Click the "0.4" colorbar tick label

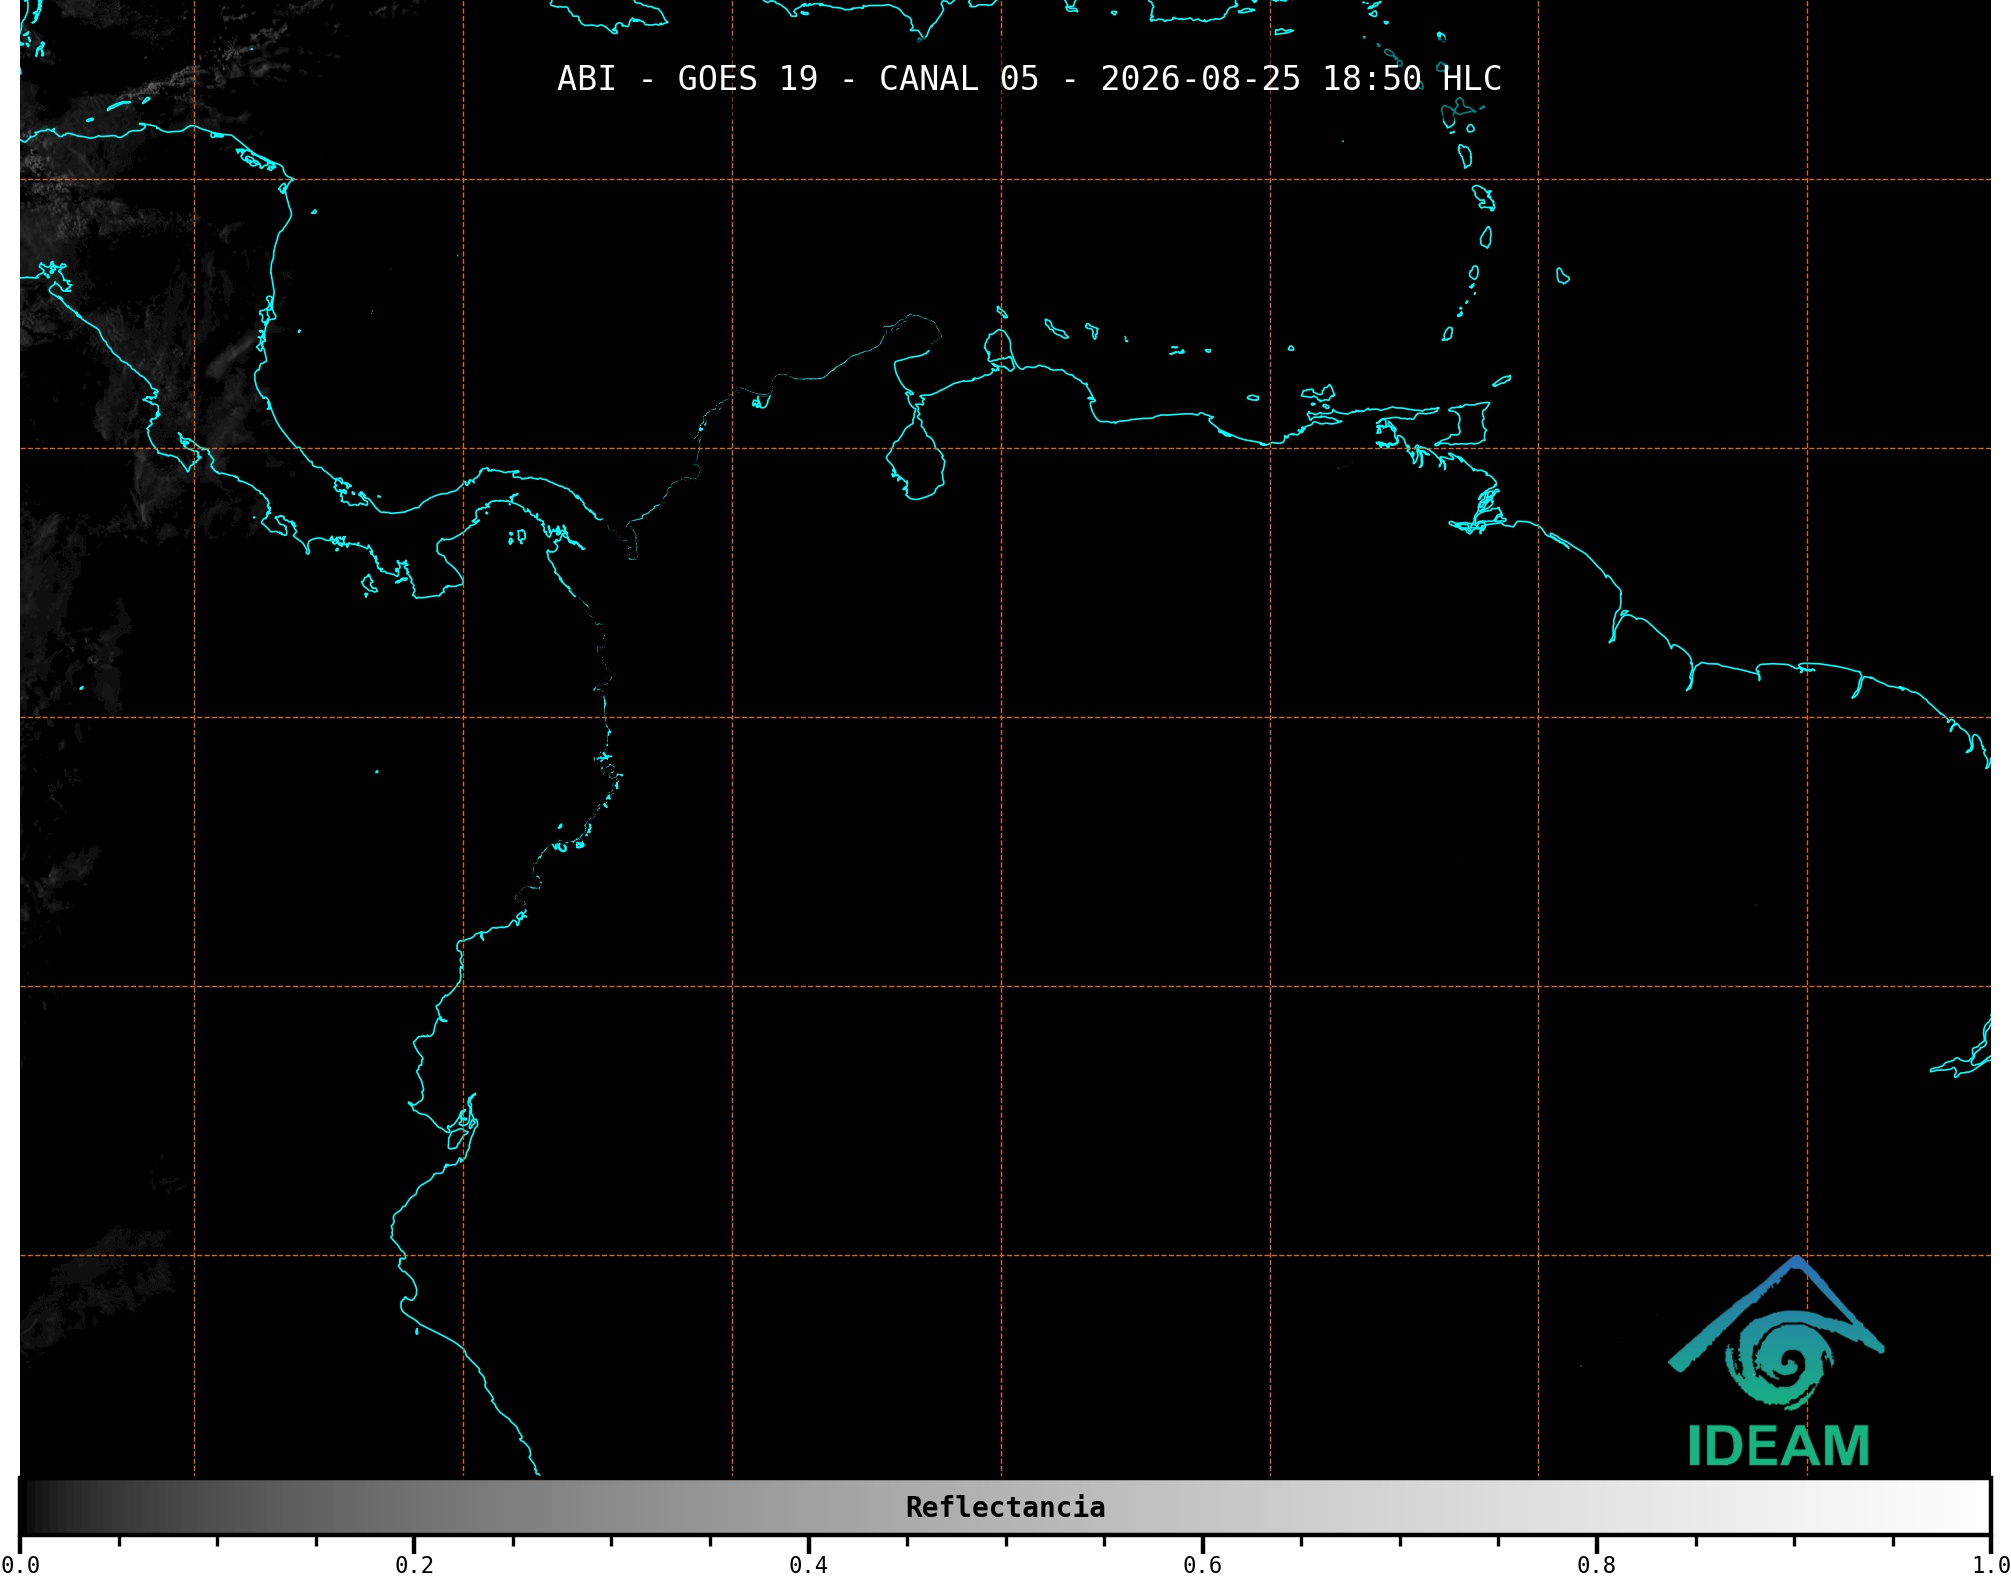click(x=808, y=1565)
